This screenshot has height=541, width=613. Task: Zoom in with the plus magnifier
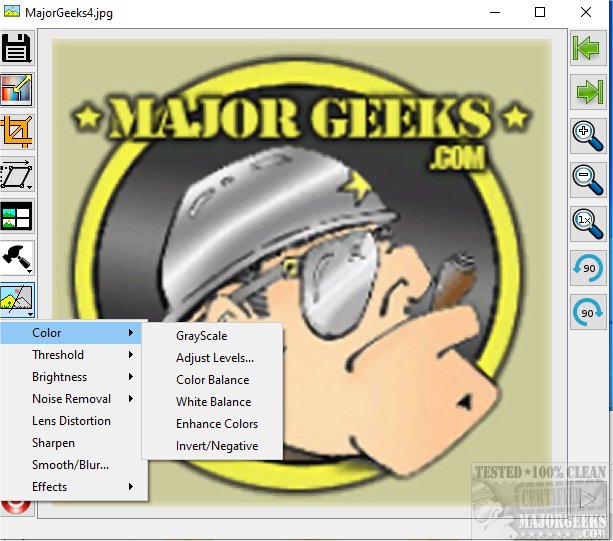coord(588,136)
